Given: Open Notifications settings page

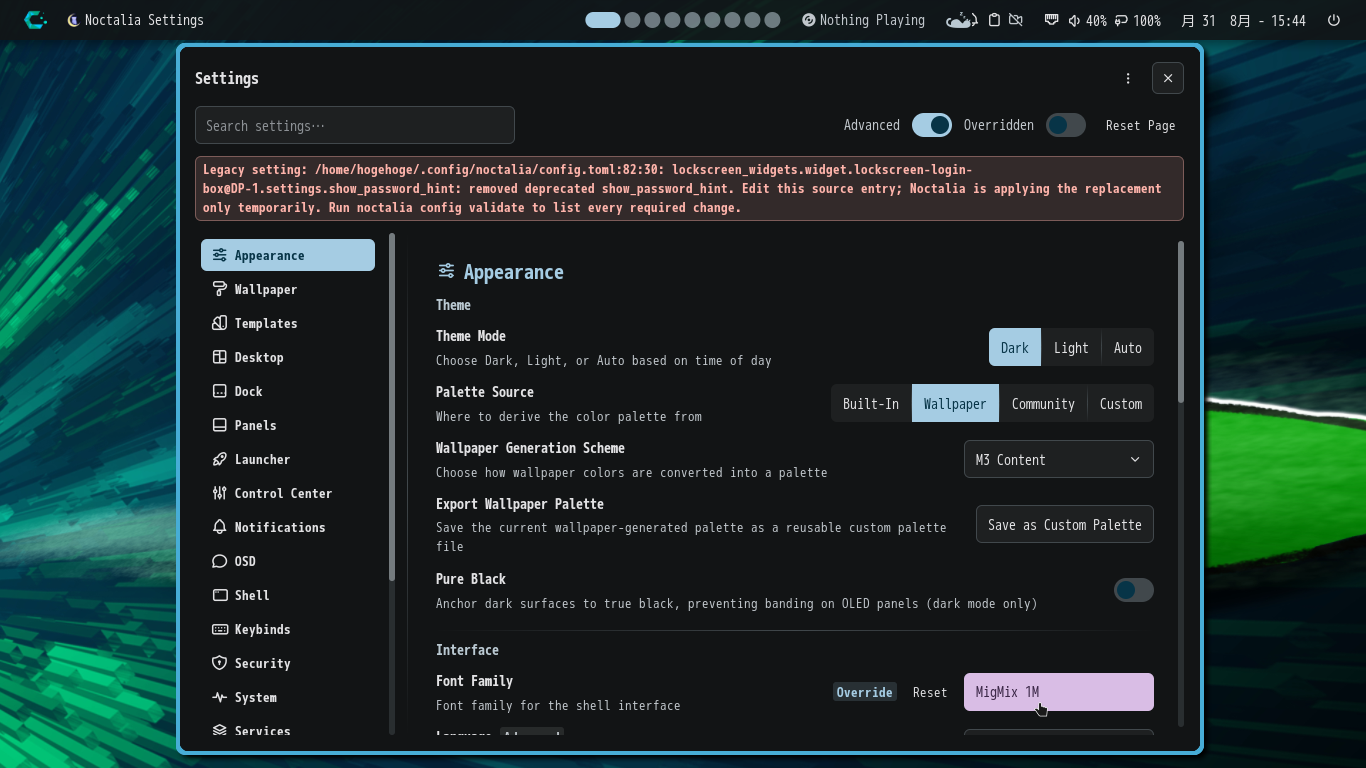Looking at the screenshot, I should tap(288, 527).
